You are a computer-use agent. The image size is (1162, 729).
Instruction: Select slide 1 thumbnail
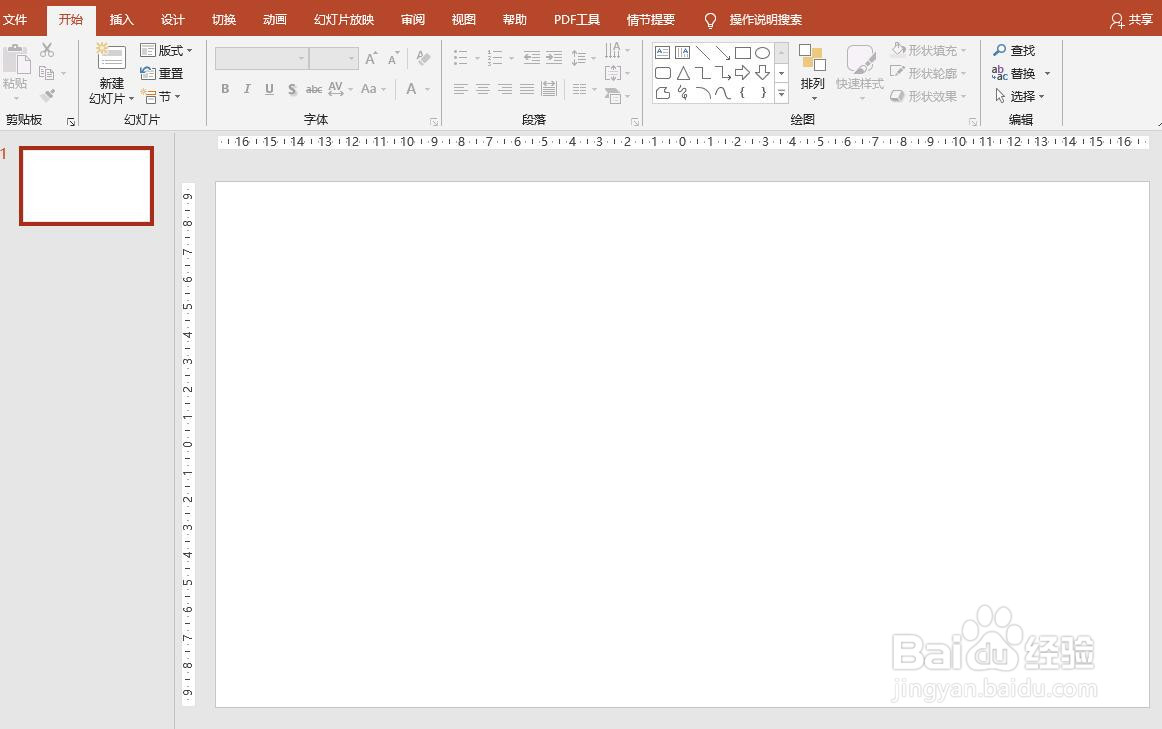(87, 186)
